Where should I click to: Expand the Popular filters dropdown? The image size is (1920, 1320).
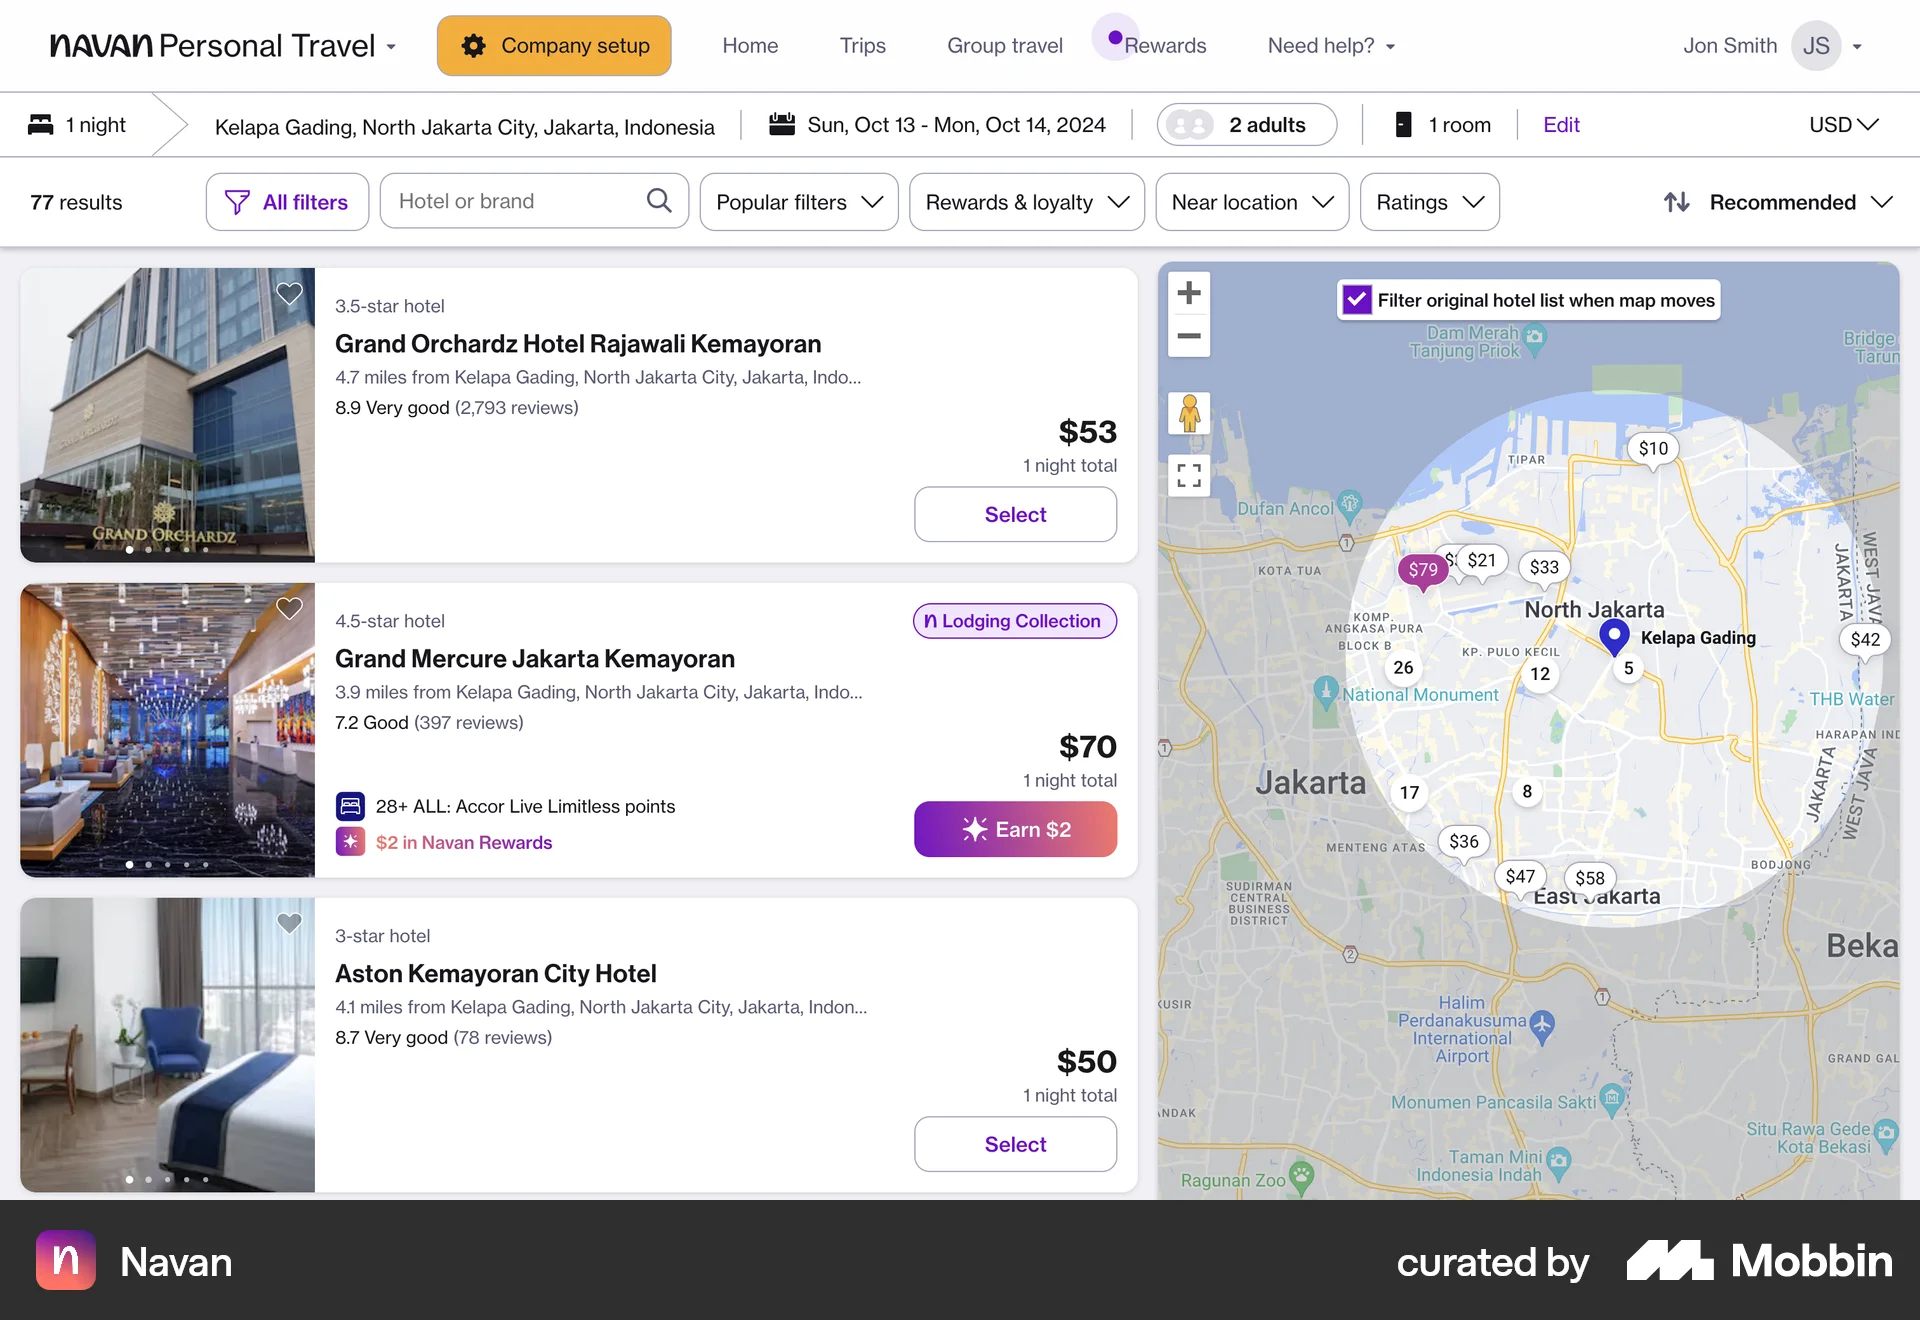(x=798, y=201)
